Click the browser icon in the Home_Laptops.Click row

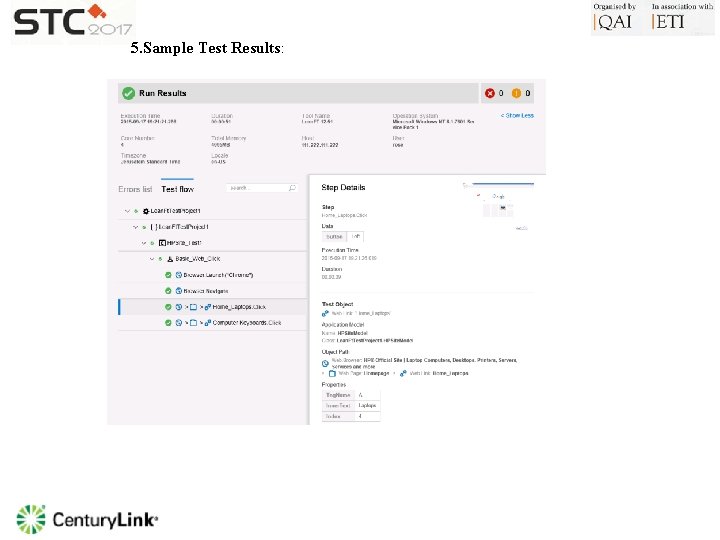179,307
